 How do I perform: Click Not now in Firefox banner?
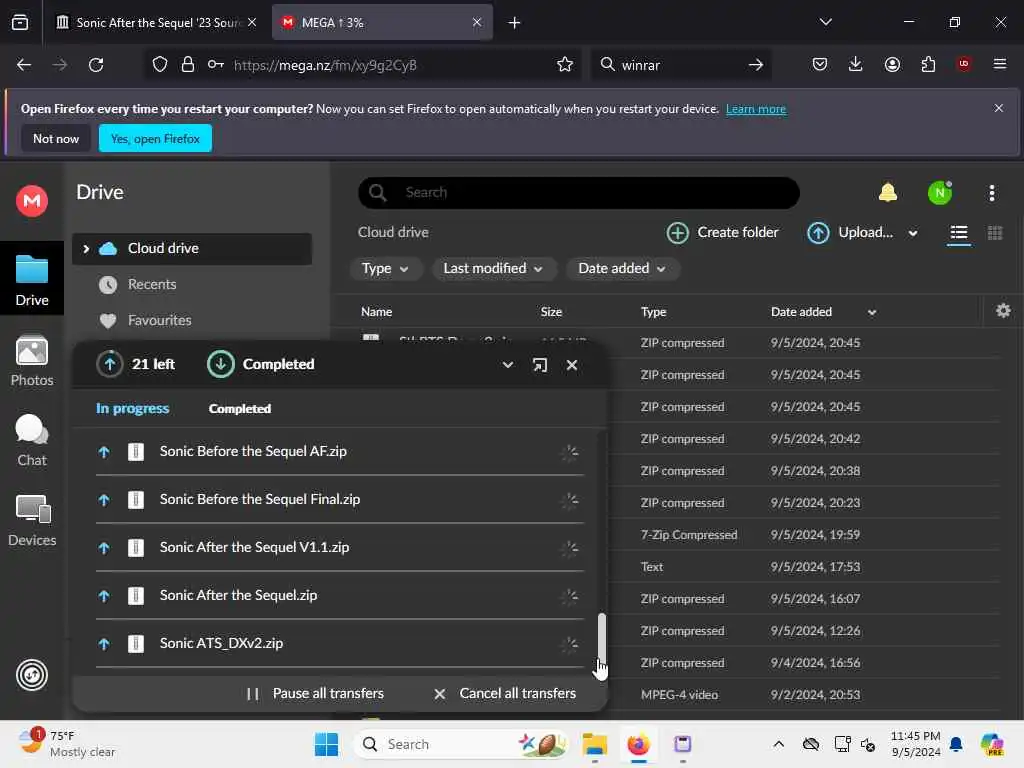pos(56,139)
